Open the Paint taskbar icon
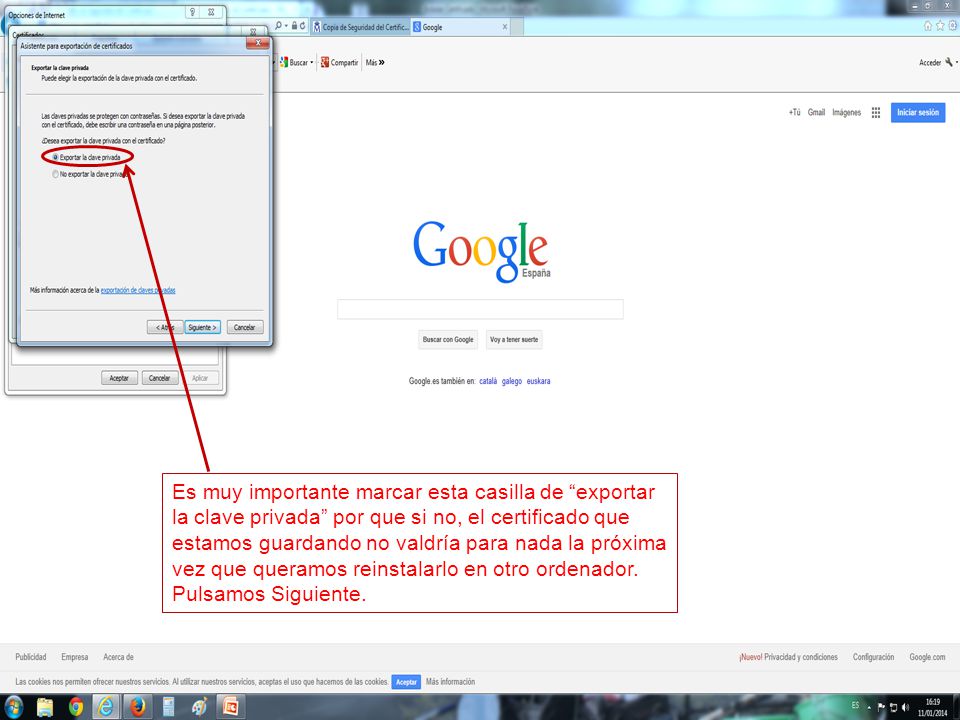This screenshot has height=720, width=960. (199, 707)
